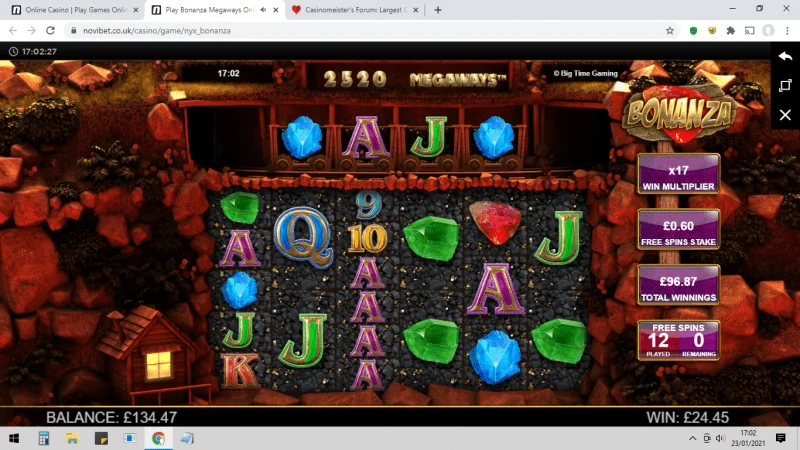Click the gold 10 symbol
This screenshot has width=800, height=450.
click(367, 238)
